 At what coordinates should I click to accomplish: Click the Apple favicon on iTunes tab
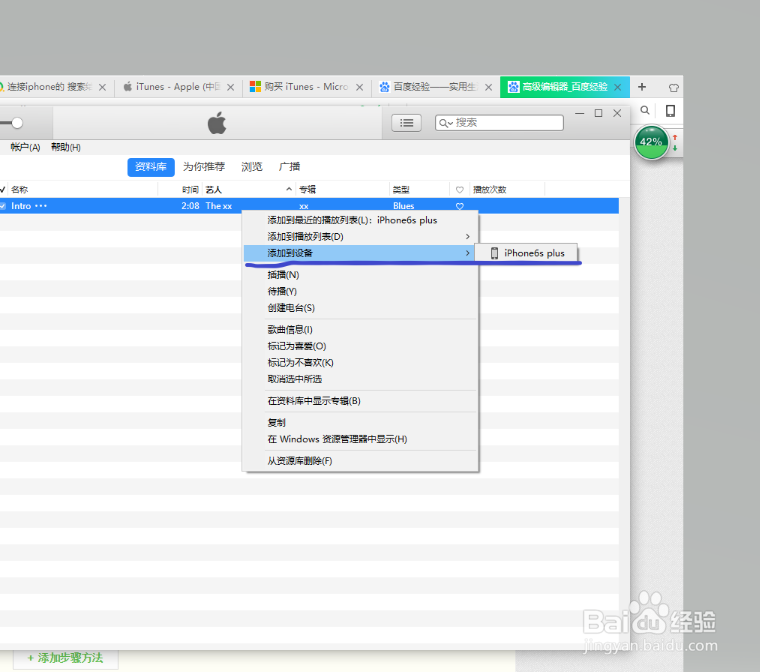pyautogui.click(x=127, y=87)
